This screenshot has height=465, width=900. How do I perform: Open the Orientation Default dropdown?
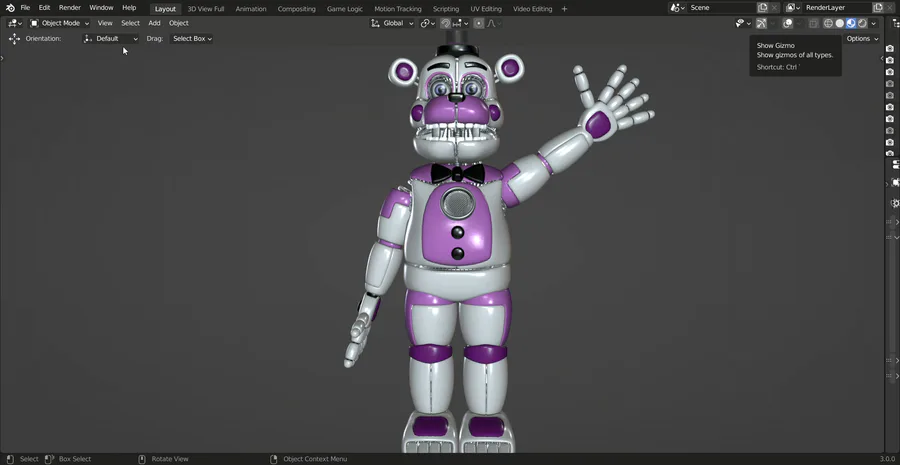coord(111,38)
